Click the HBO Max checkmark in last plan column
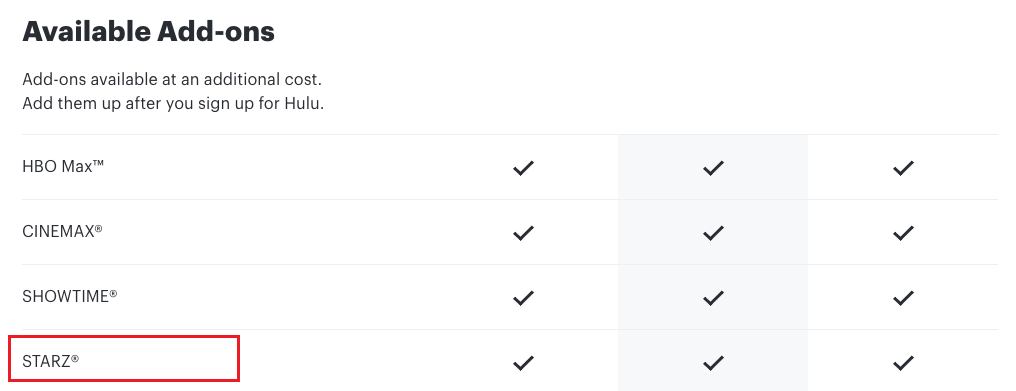 pyautogui.click(x=903, y=168)
